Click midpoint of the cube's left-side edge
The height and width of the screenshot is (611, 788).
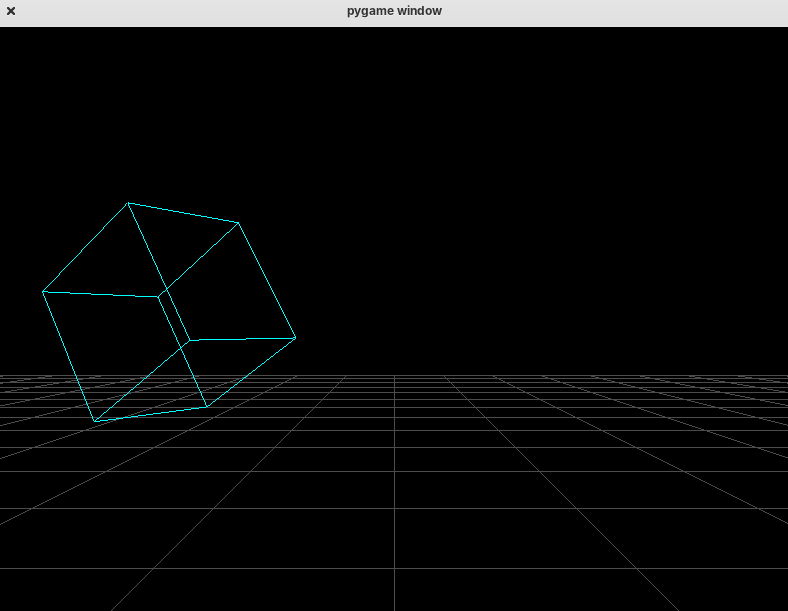[69, 356]
